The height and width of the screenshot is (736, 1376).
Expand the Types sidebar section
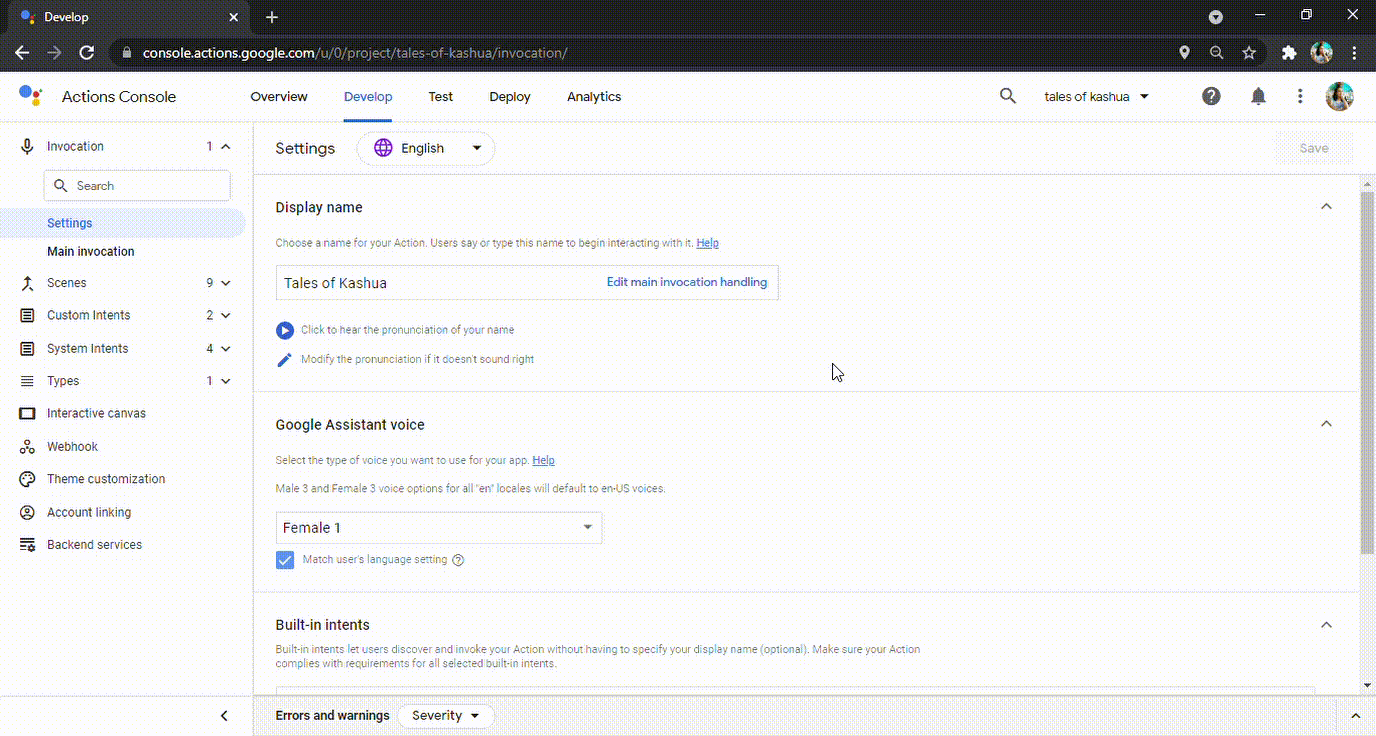226,381
